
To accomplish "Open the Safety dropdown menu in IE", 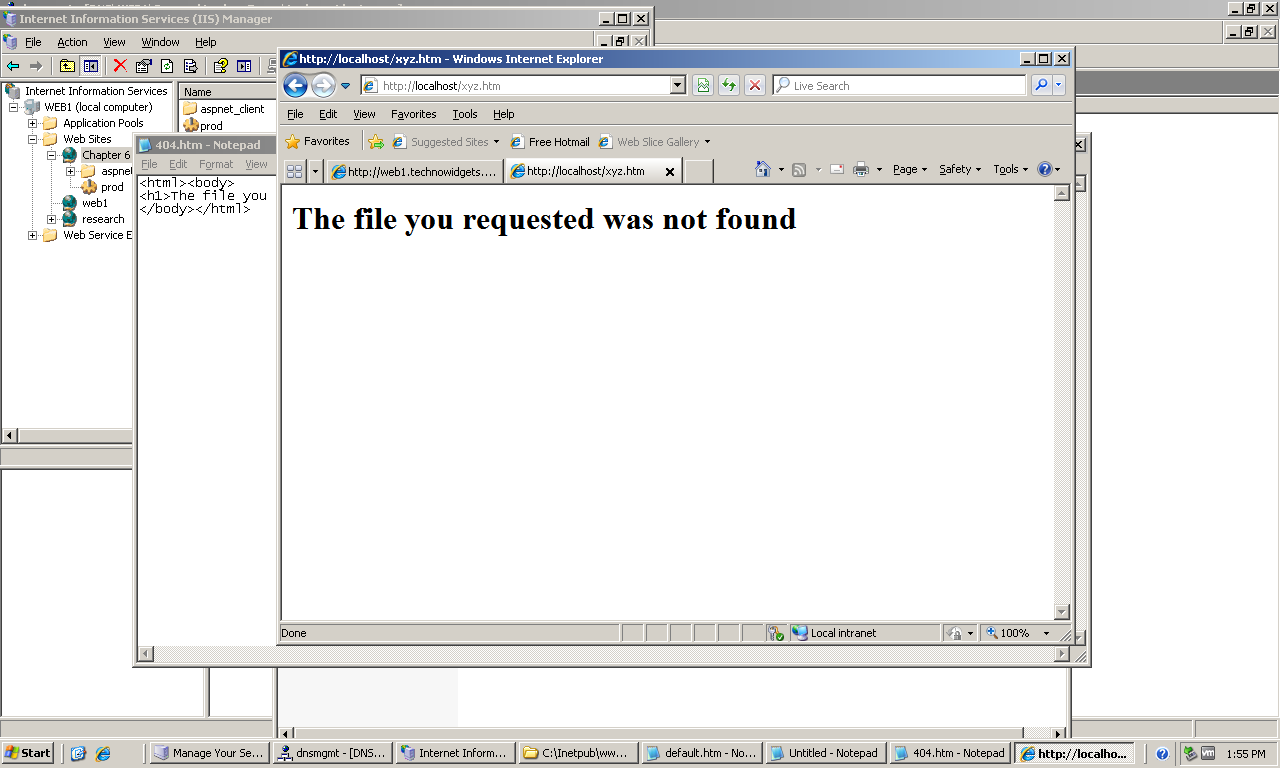I will click(959, 170).
